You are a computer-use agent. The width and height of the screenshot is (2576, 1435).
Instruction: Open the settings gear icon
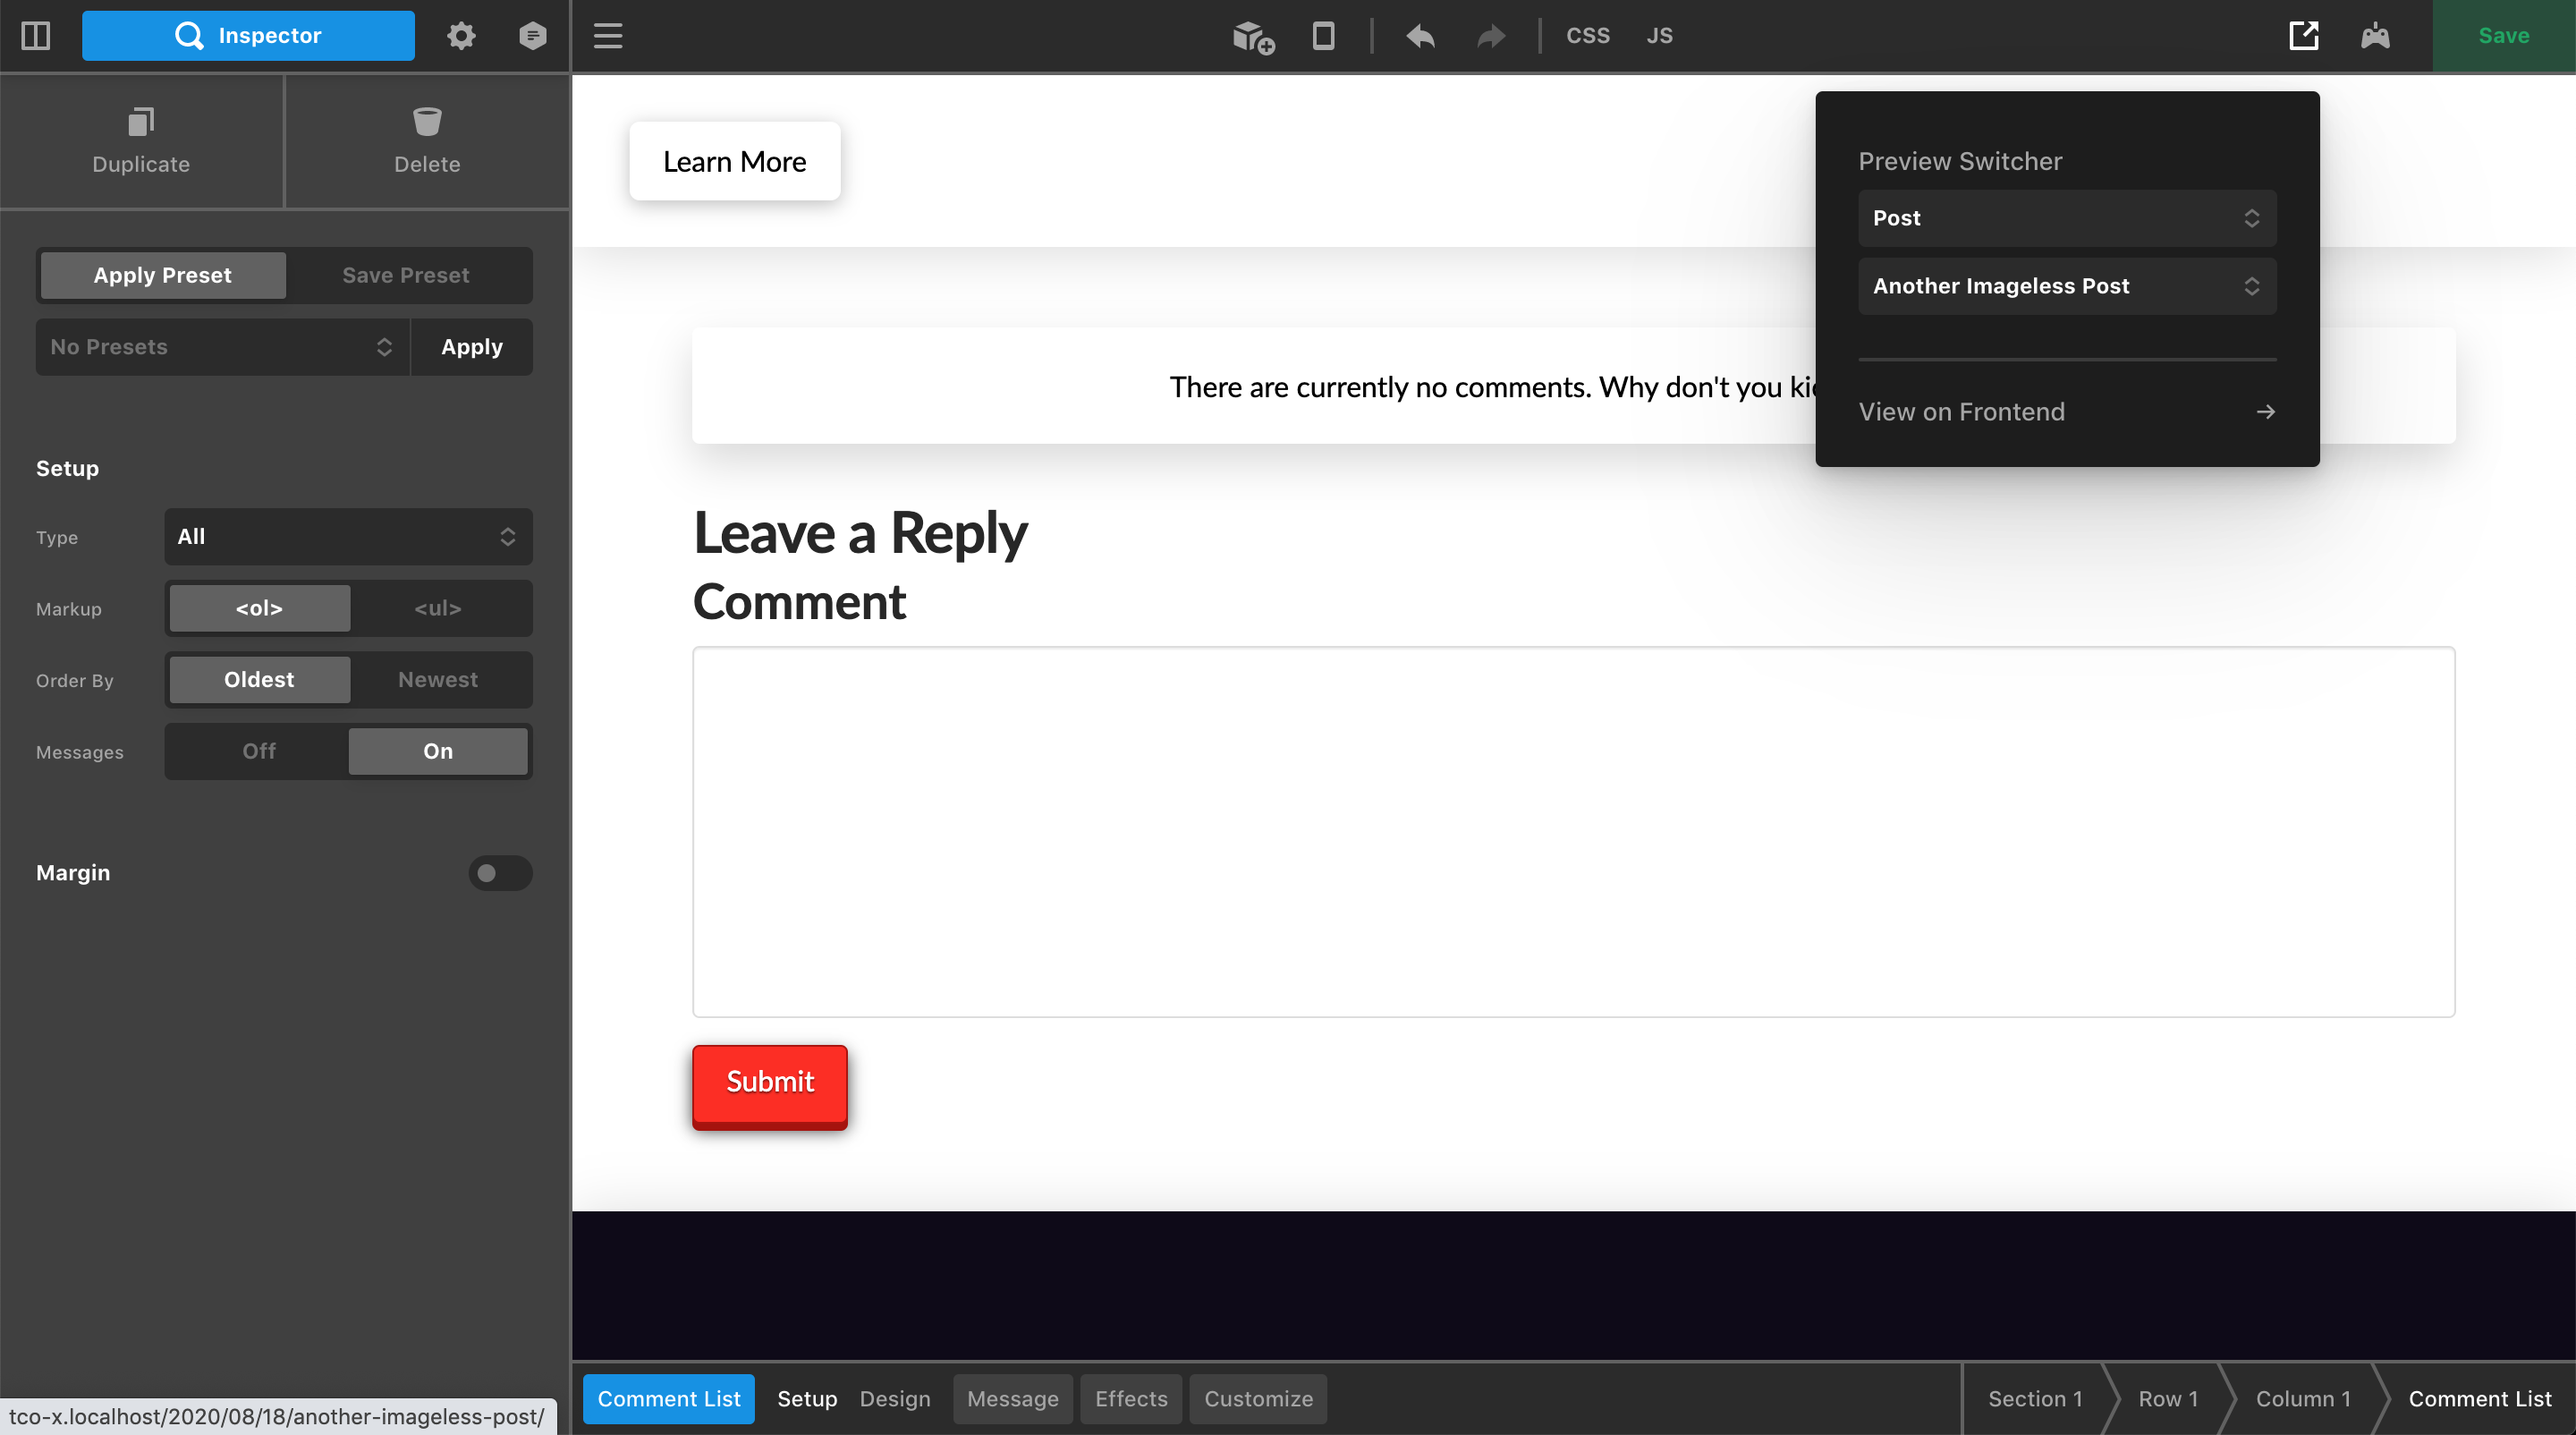click(460, 36)
